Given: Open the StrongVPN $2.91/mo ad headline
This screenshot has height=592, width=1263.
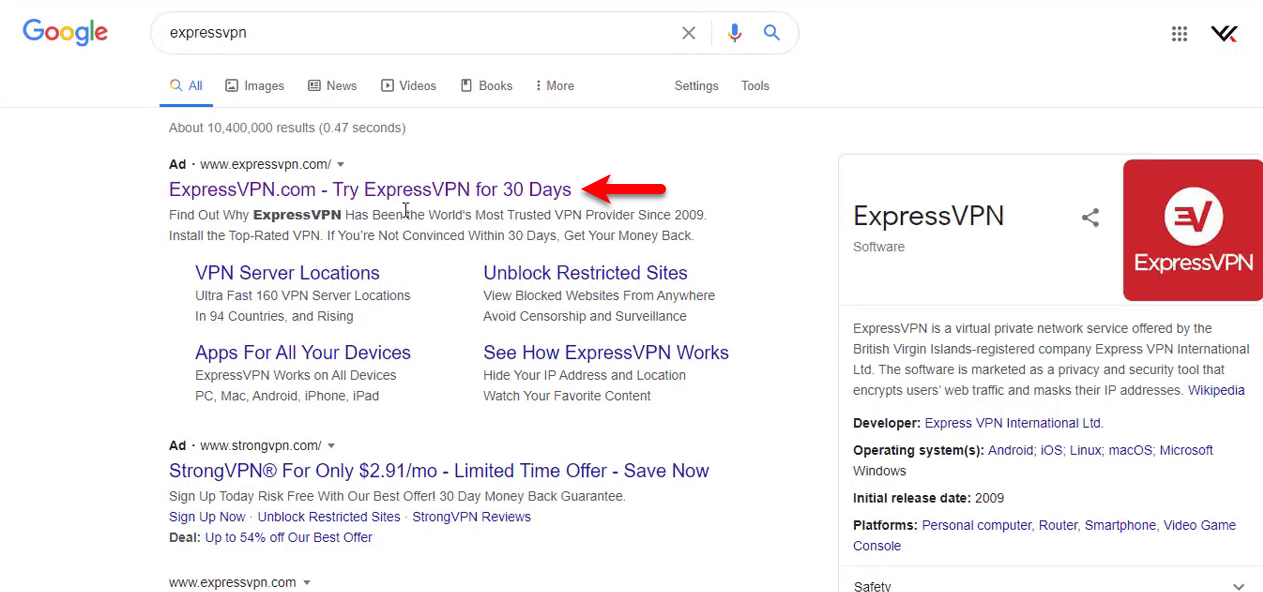Looking at the screenshot, I should point(439,471).
